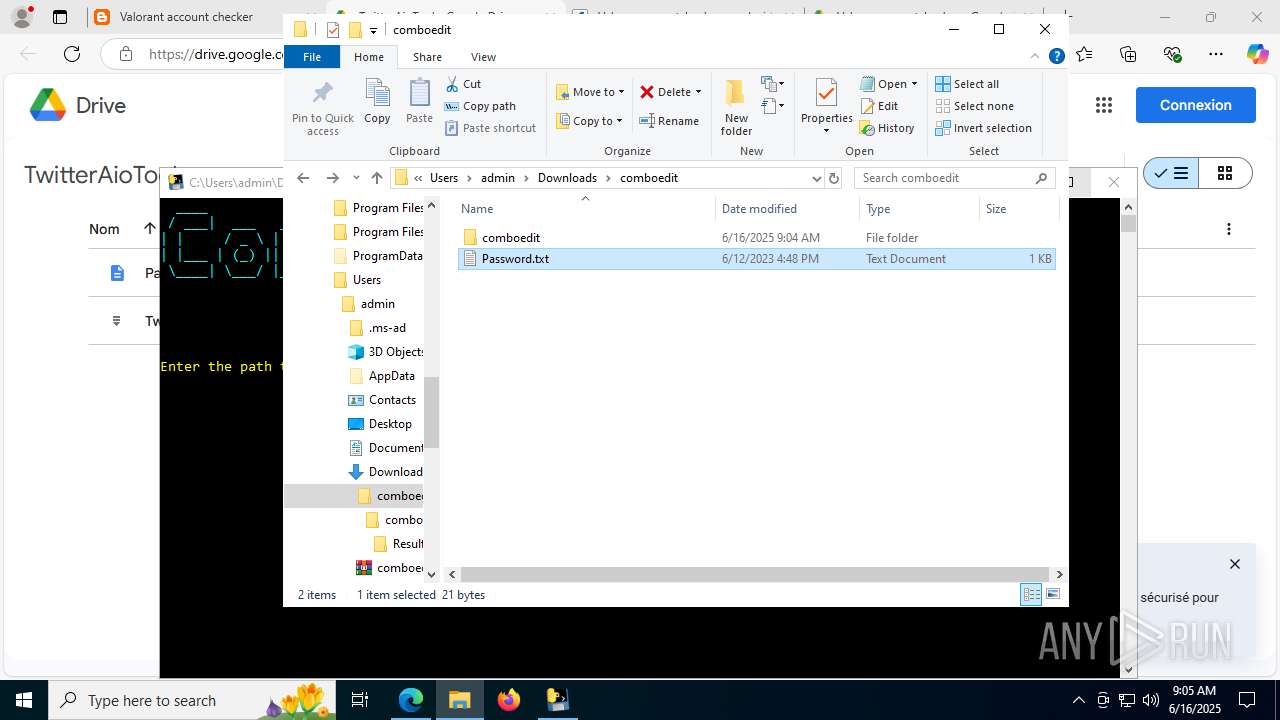The height and width of the screenshot is (720, 1280).
Task: Click the Windows Start button
Action: pyautogui.click(x=23, y=700)
